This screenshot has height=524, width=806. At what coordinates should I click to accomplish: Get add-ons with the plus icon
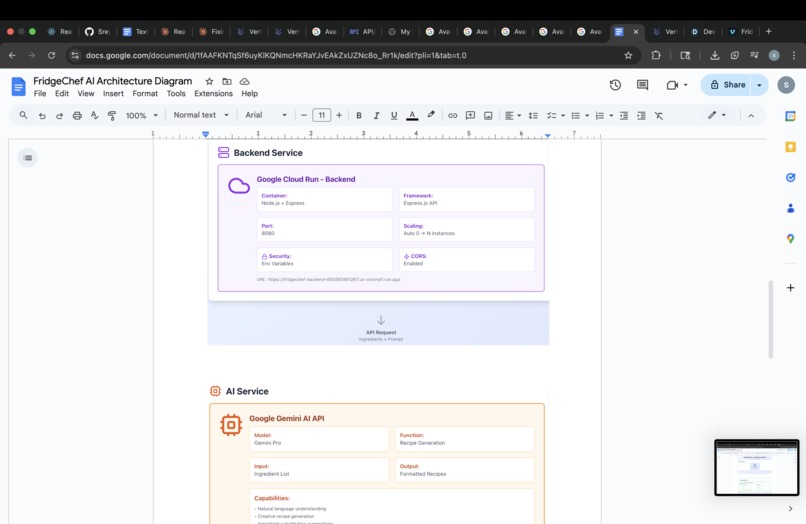pos(791,287)
